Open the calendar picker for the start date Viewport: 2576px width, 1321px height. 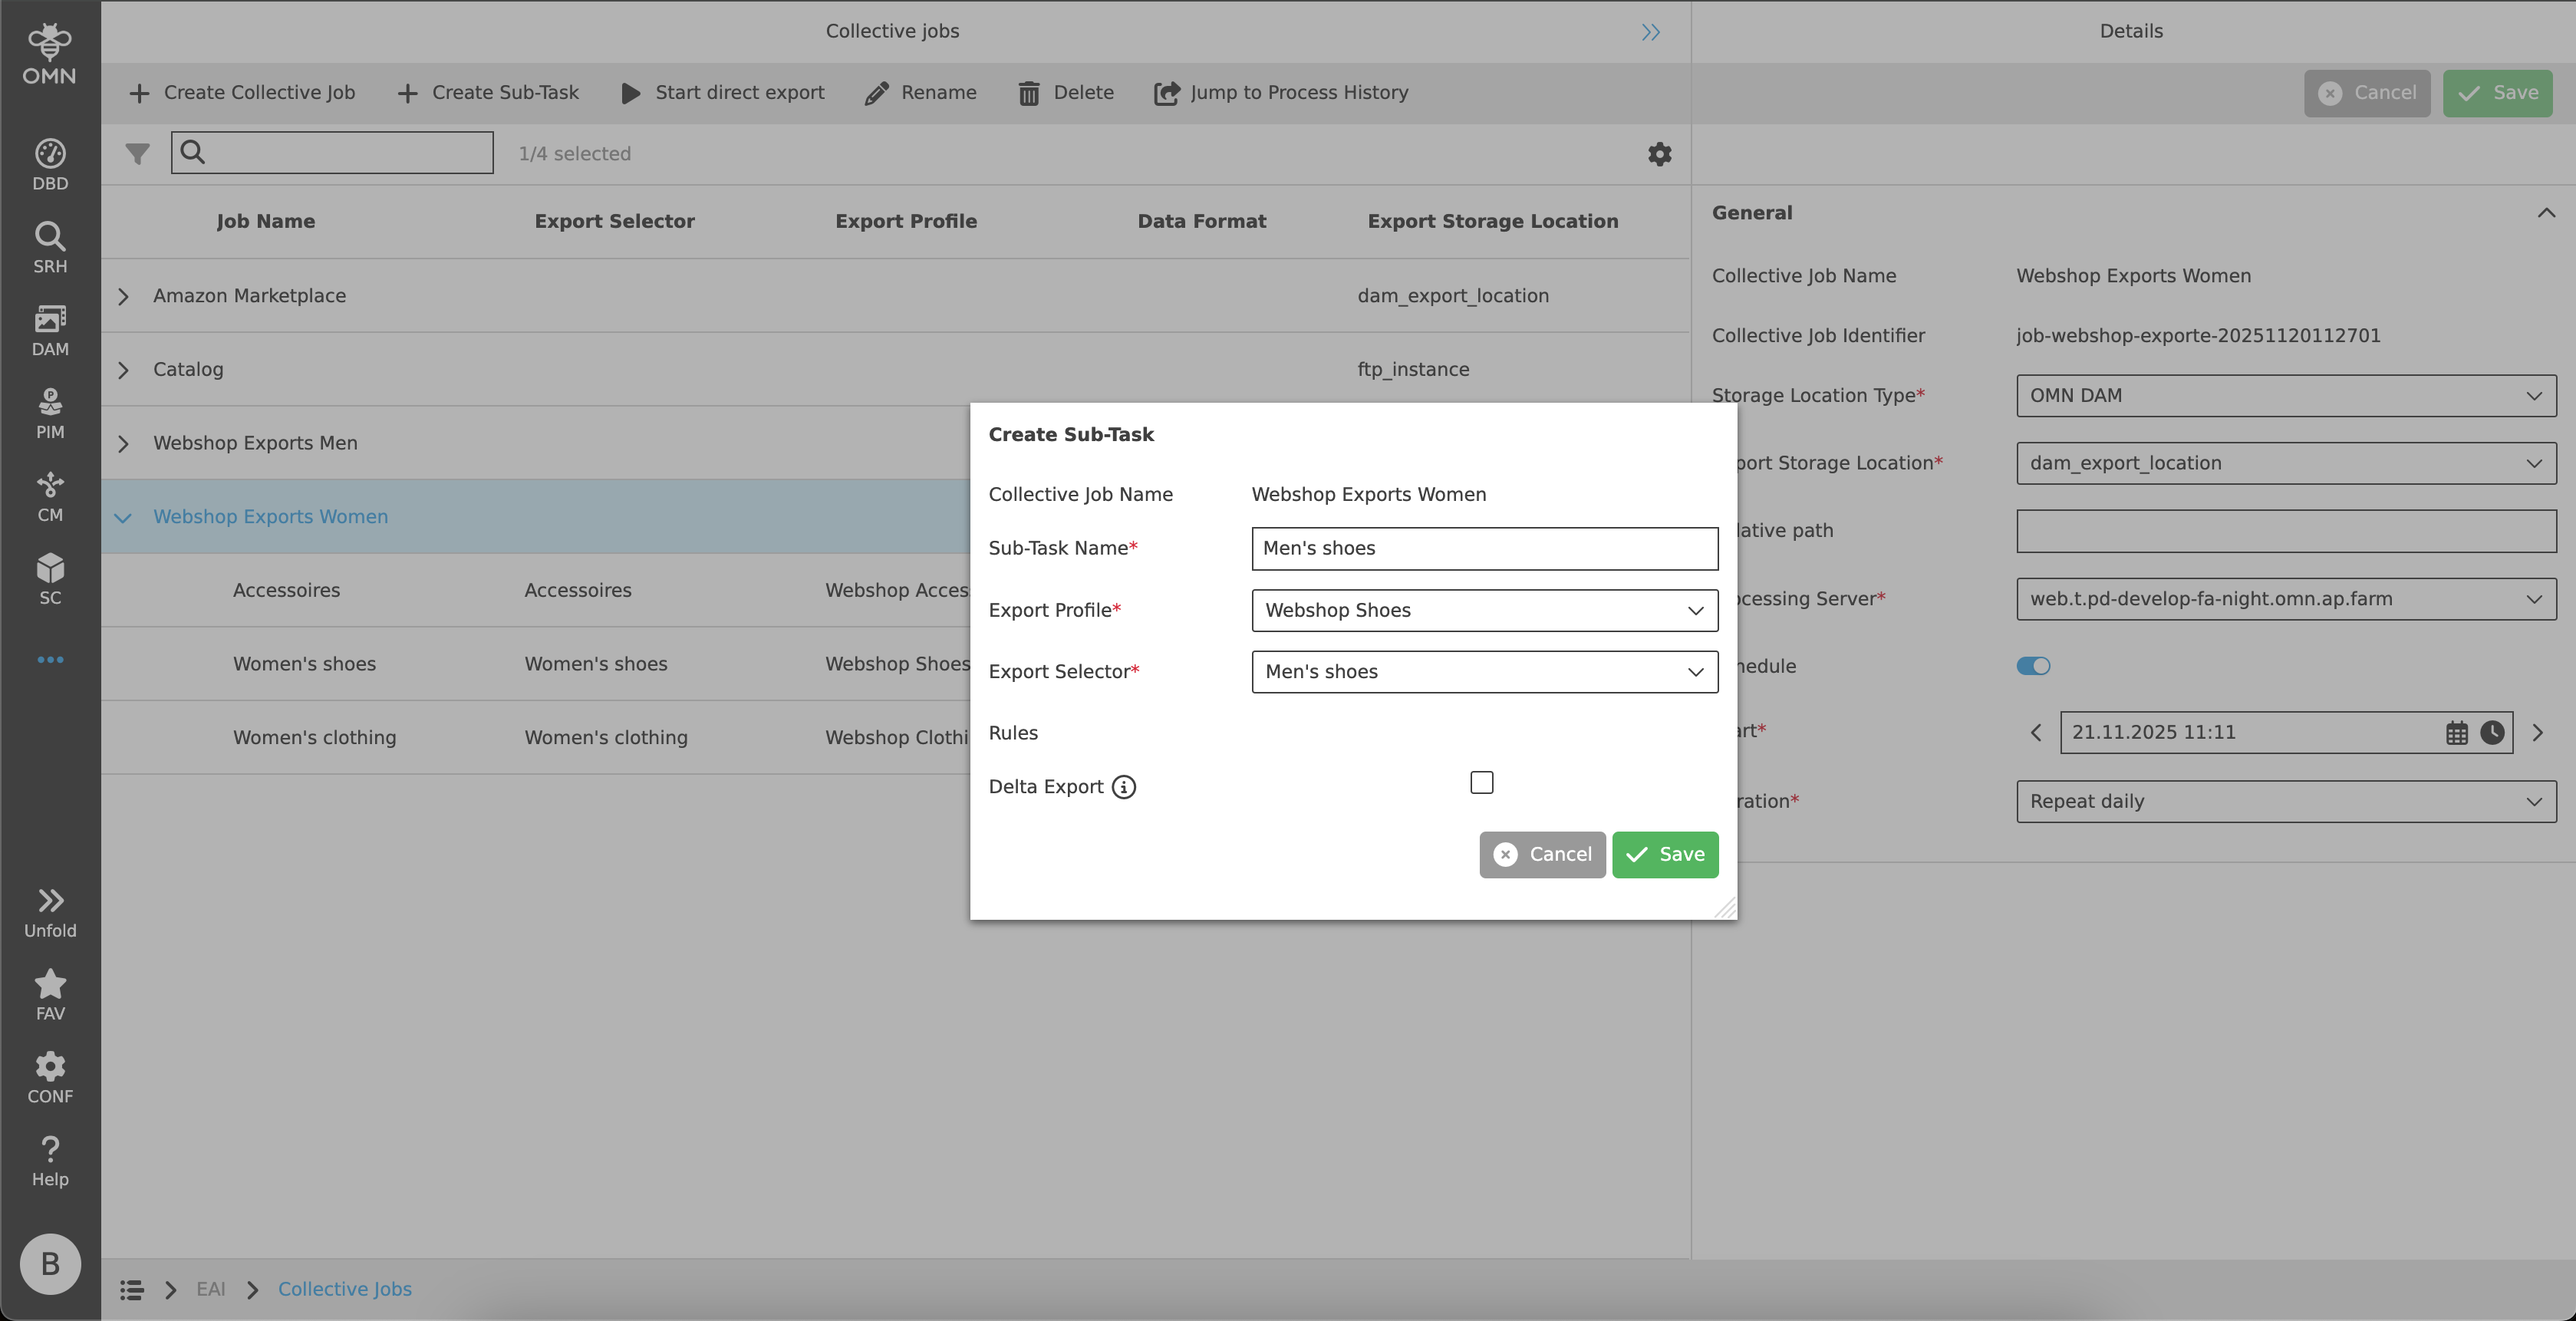click(x=2458, y=732)
